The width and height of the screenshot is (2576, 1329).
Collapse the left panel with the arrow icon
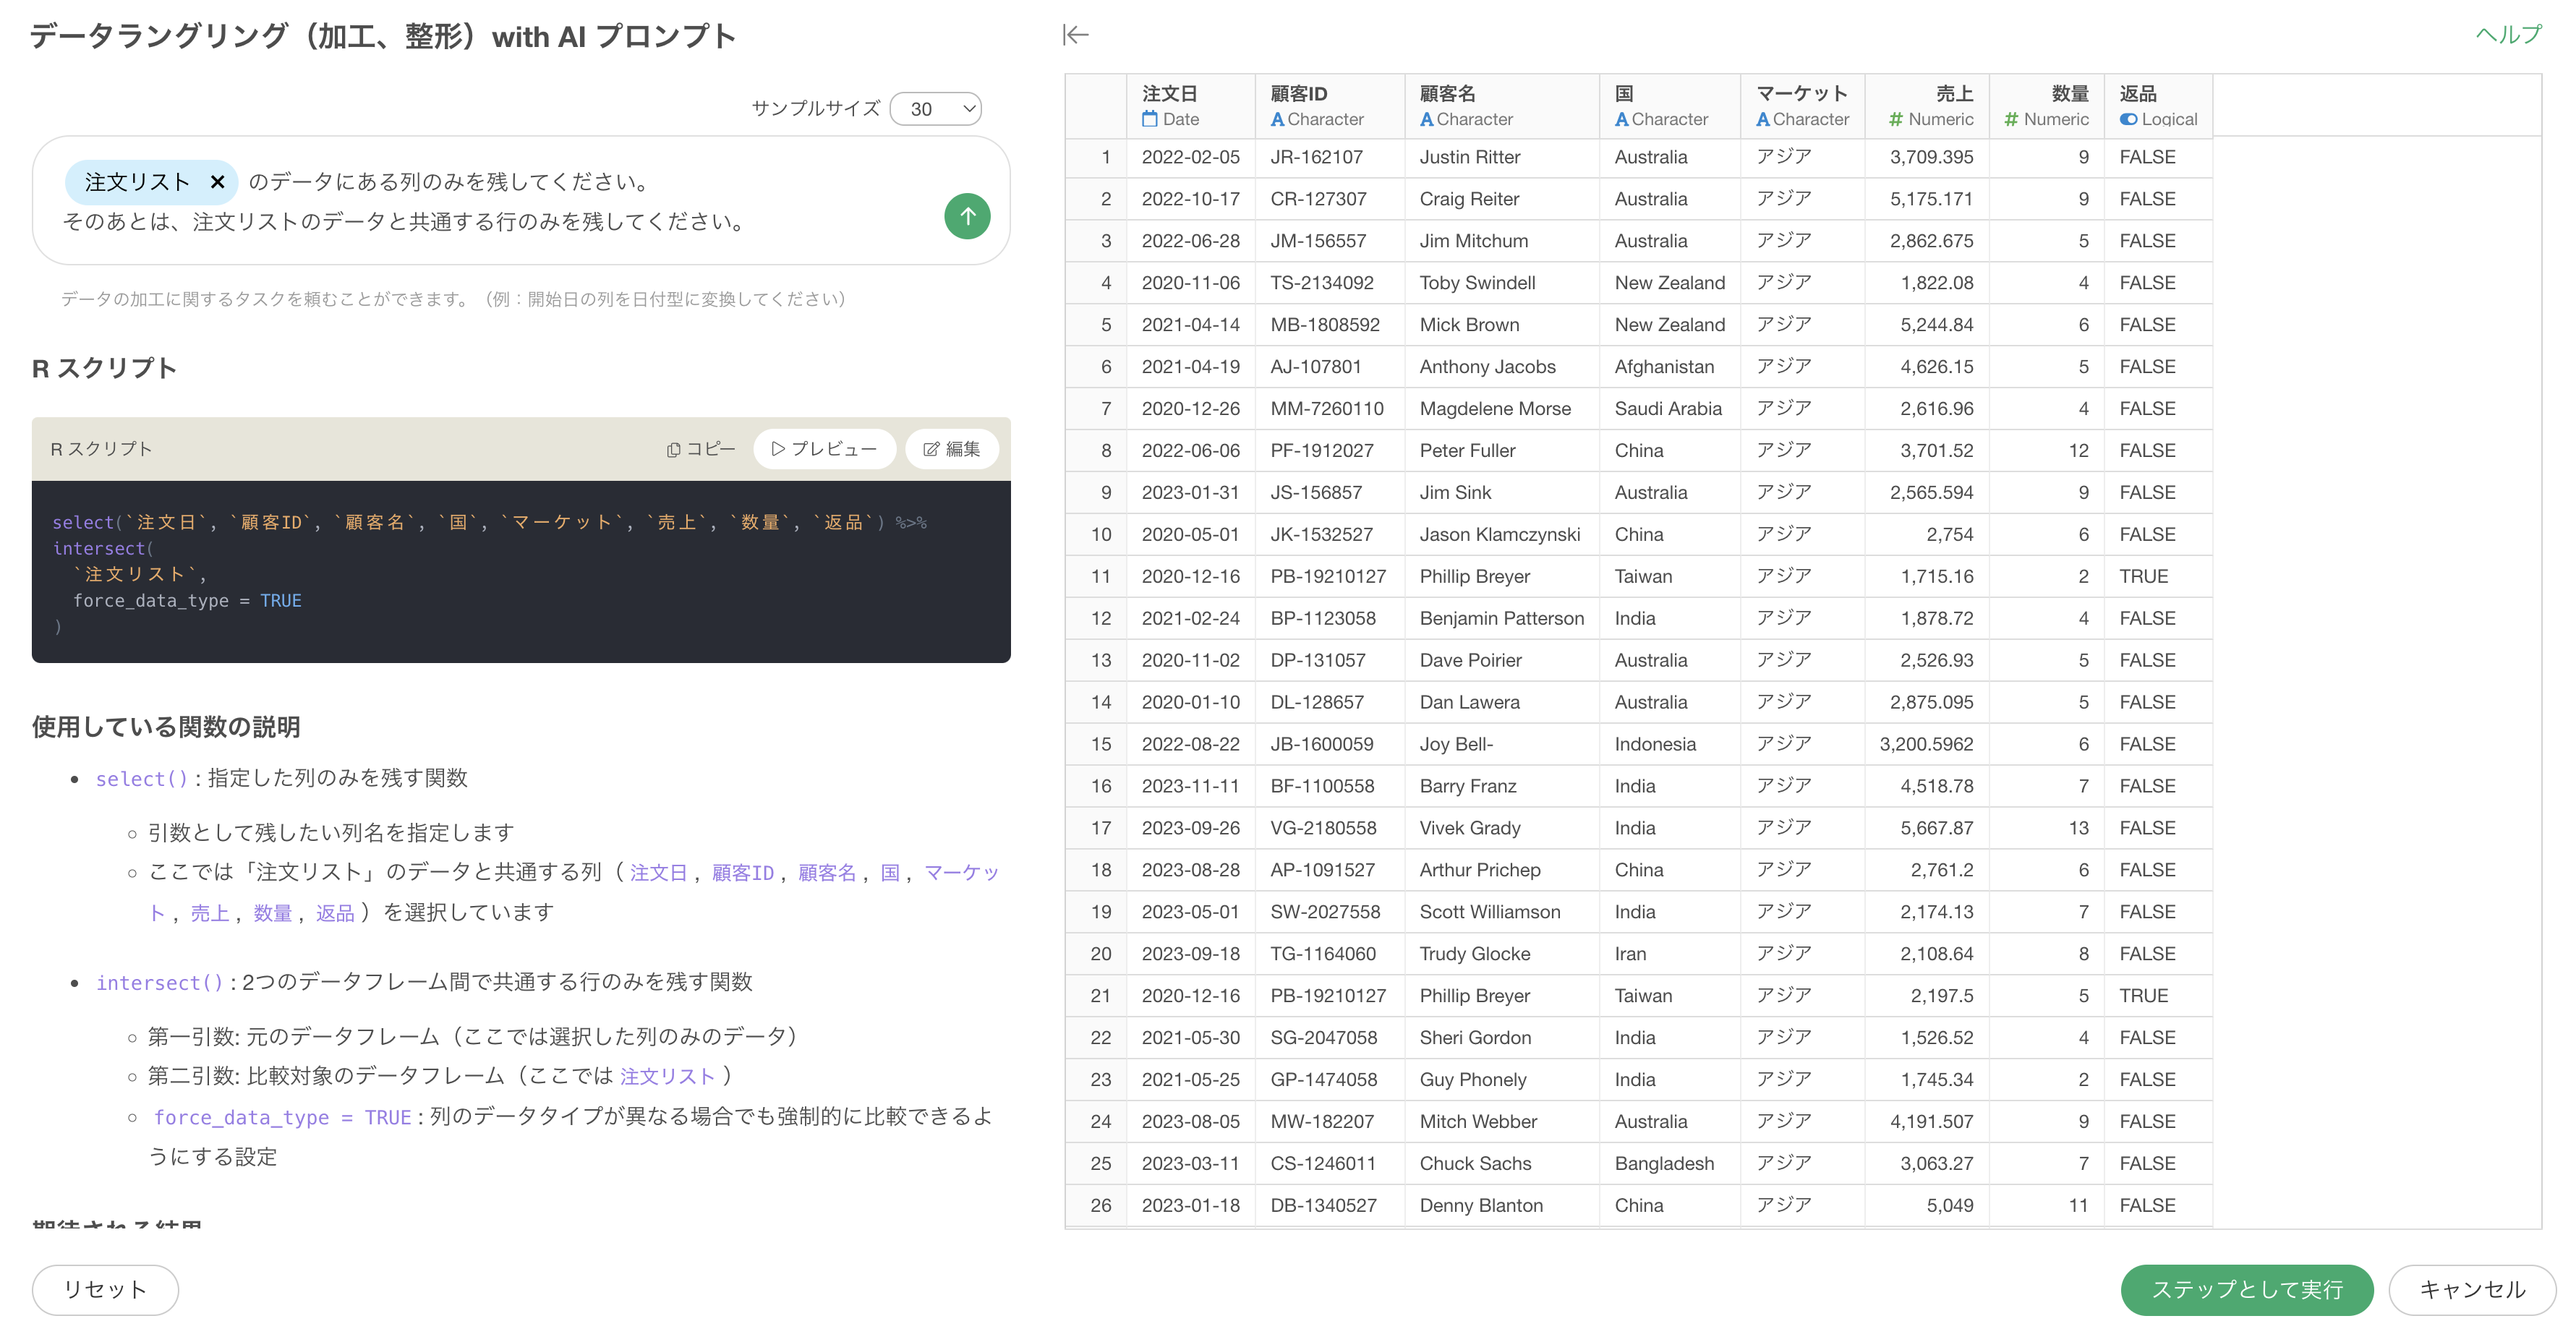click(x=1075, y=35)
